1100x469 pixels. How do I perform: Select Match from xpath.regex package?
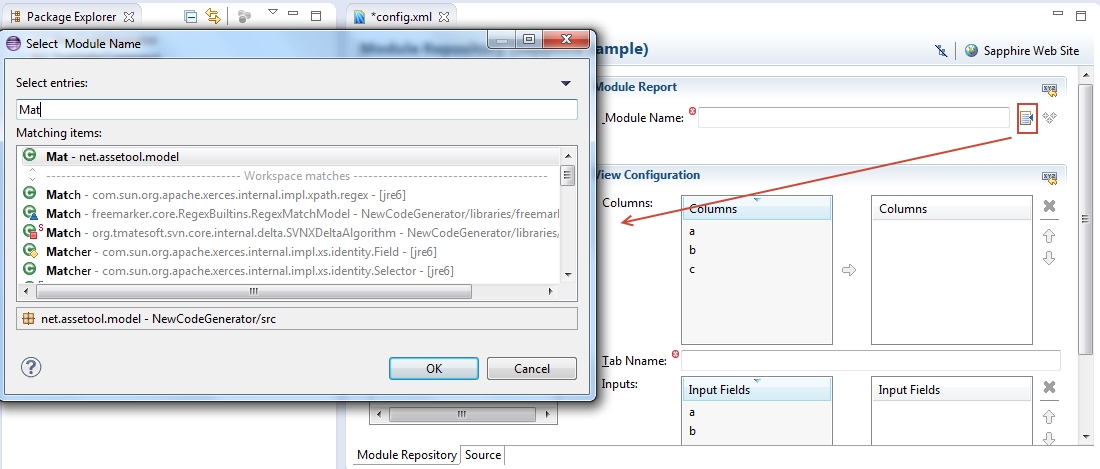[291, 194]
